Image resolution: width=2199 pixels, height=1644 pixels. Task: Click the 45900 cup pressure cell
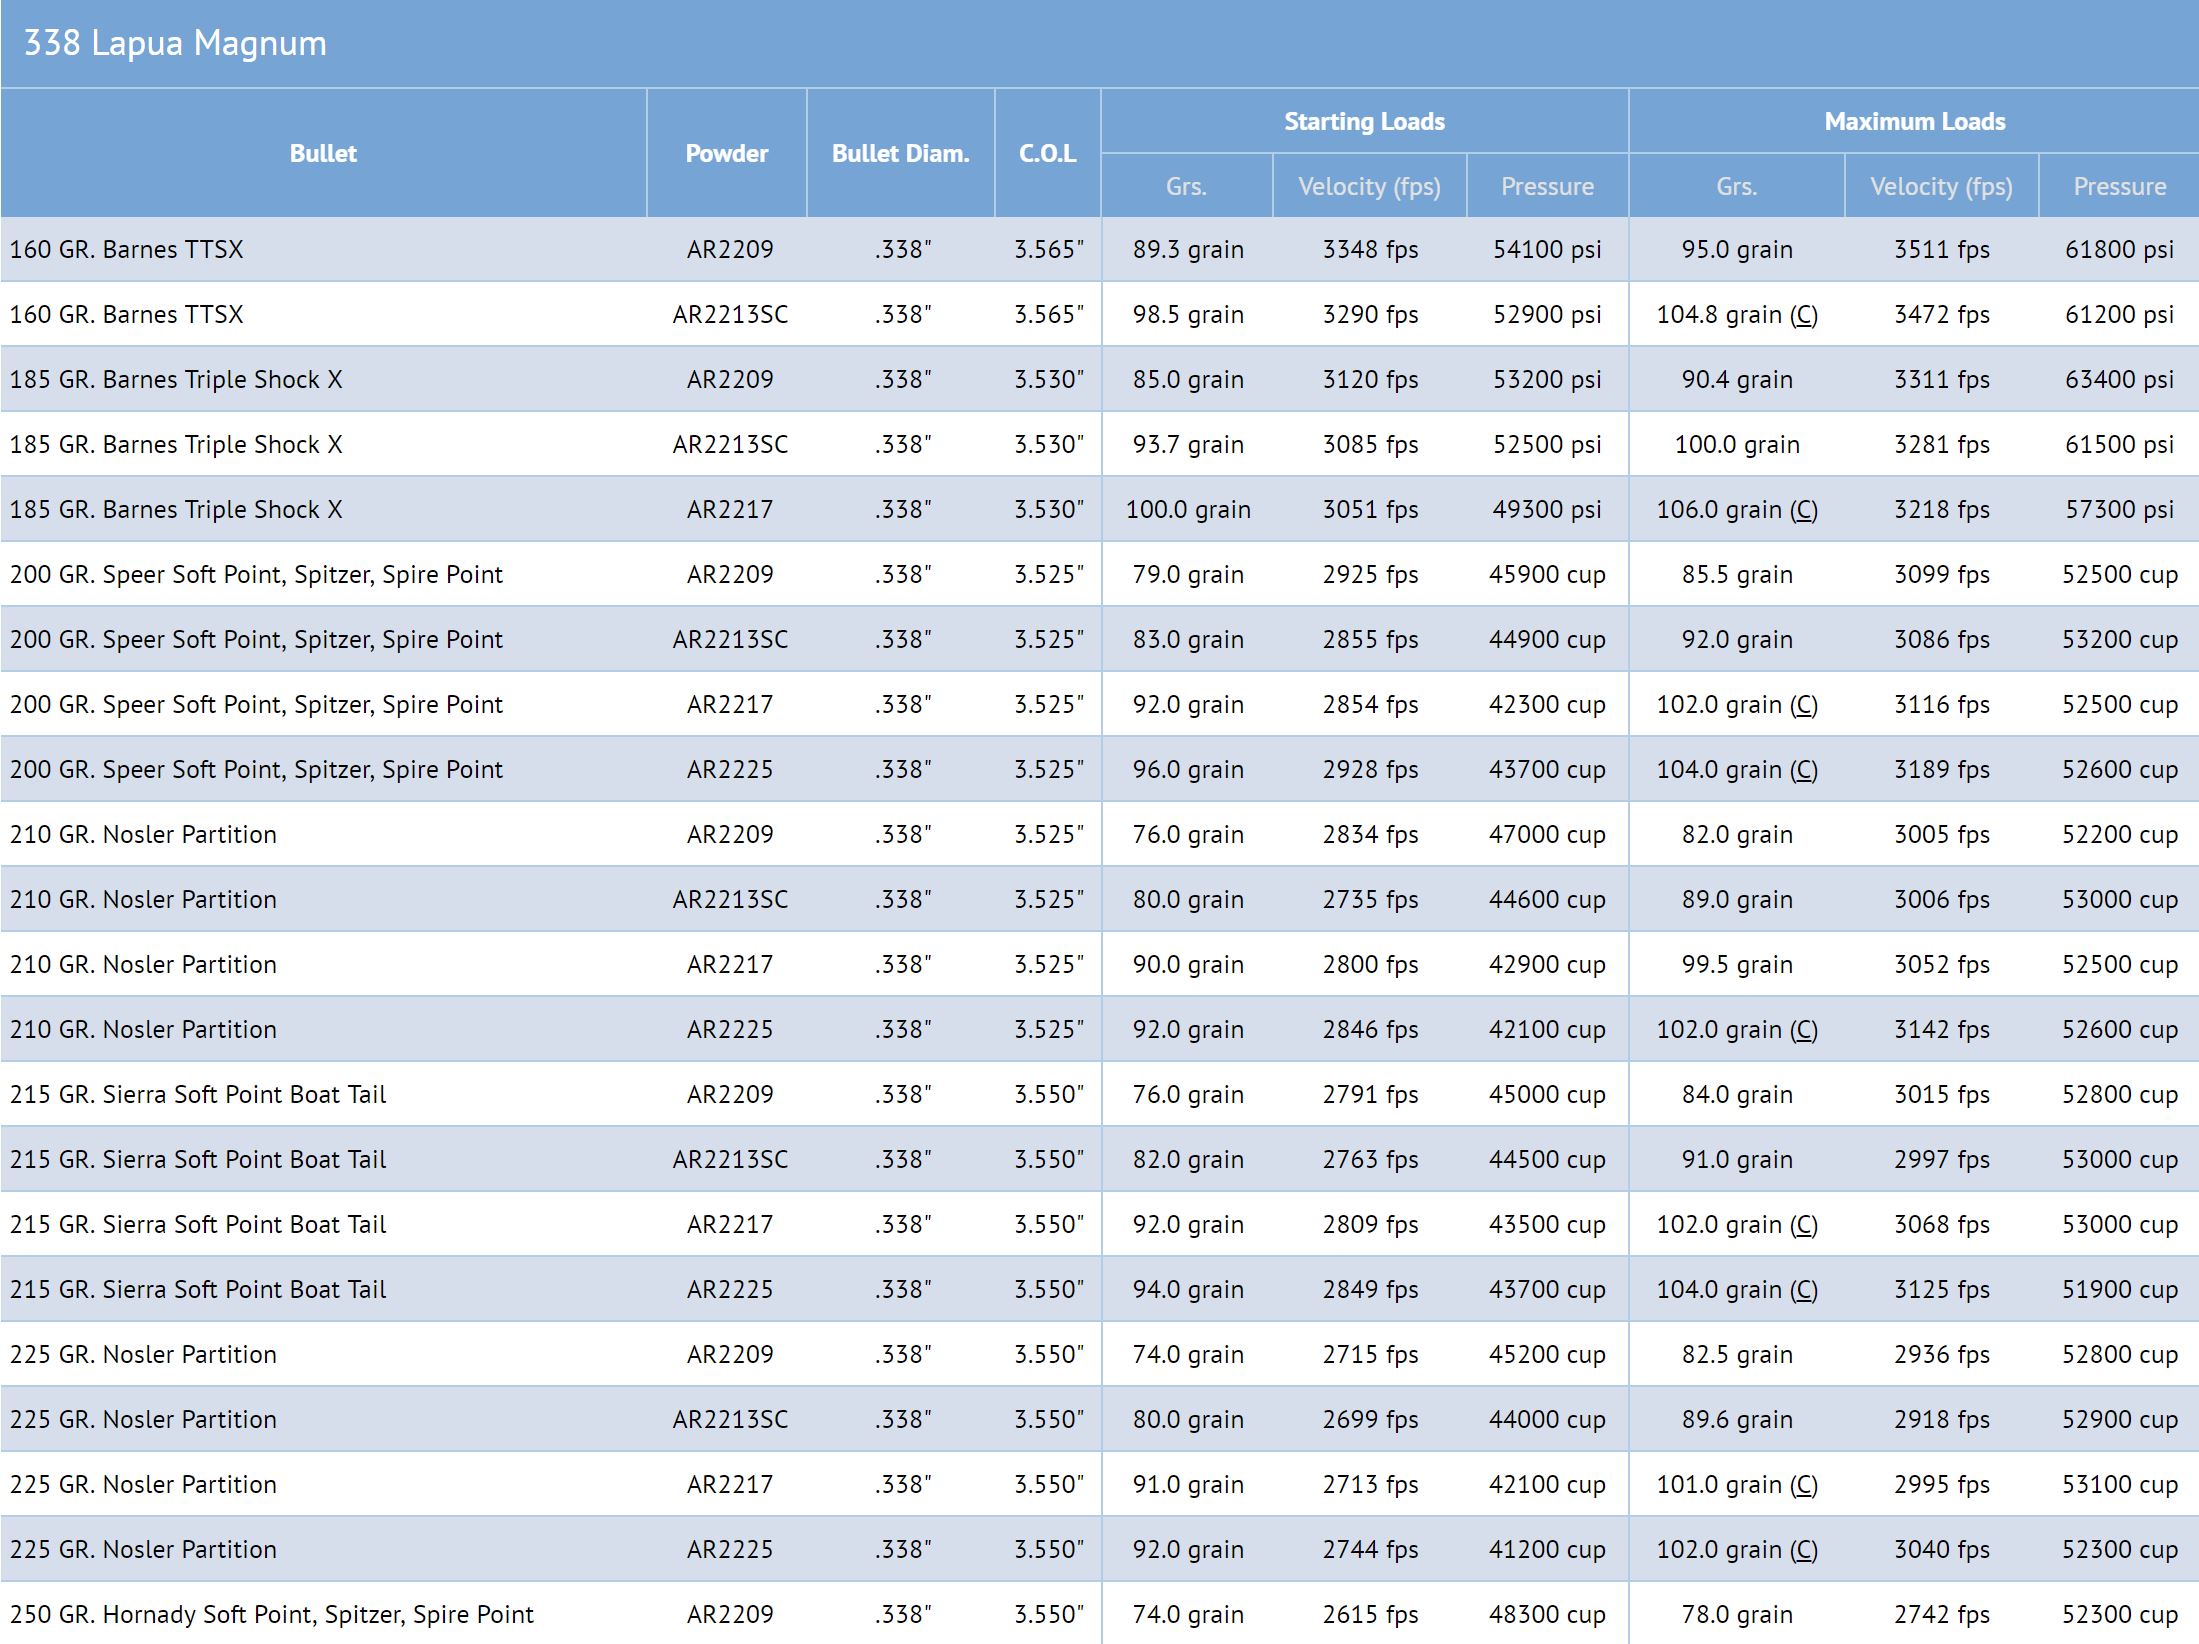coord(1547,574)
